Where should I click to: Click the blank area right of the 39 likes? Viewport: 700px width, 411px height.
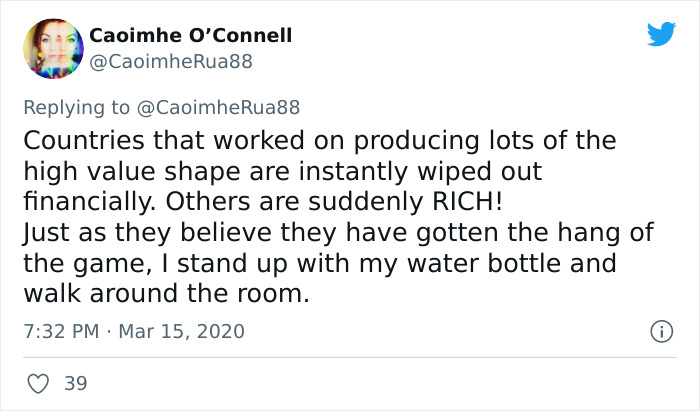coord(400,383)
